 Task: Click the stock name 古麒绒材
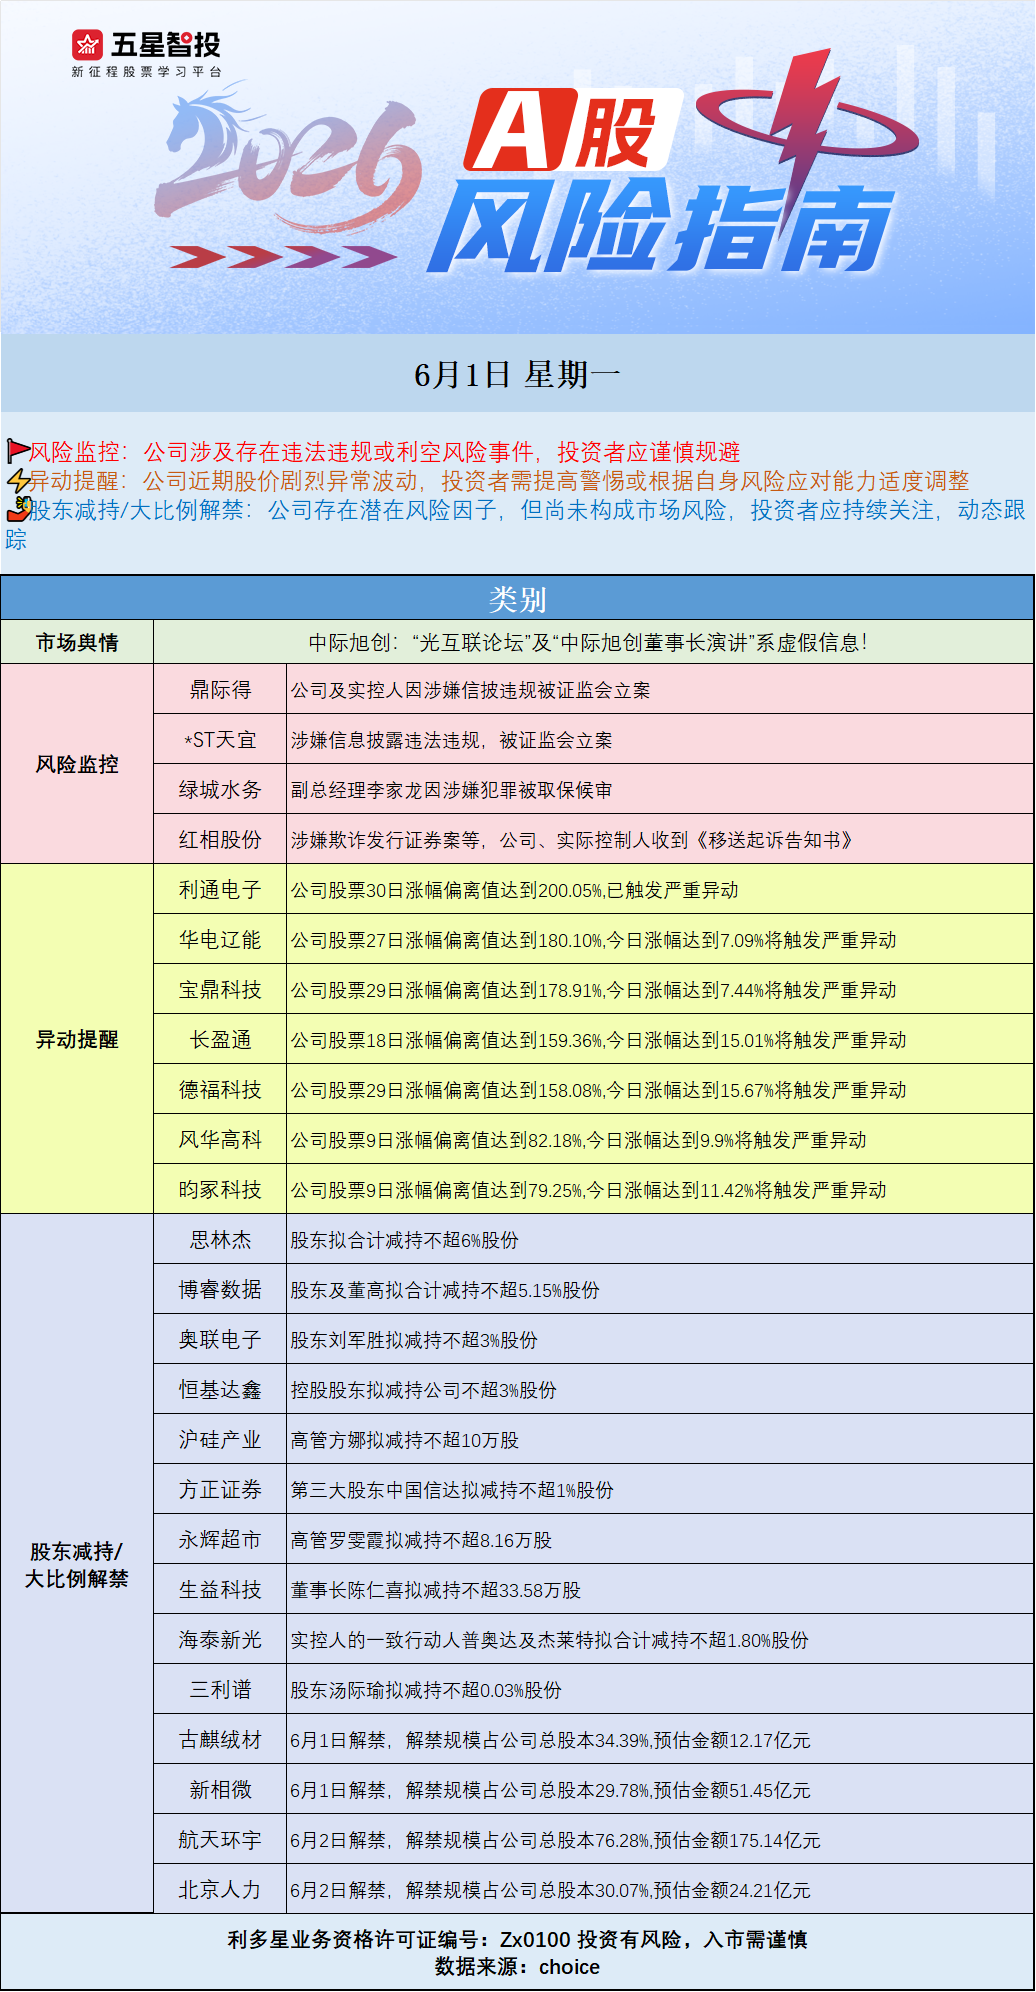click(x=220, y=1740)
